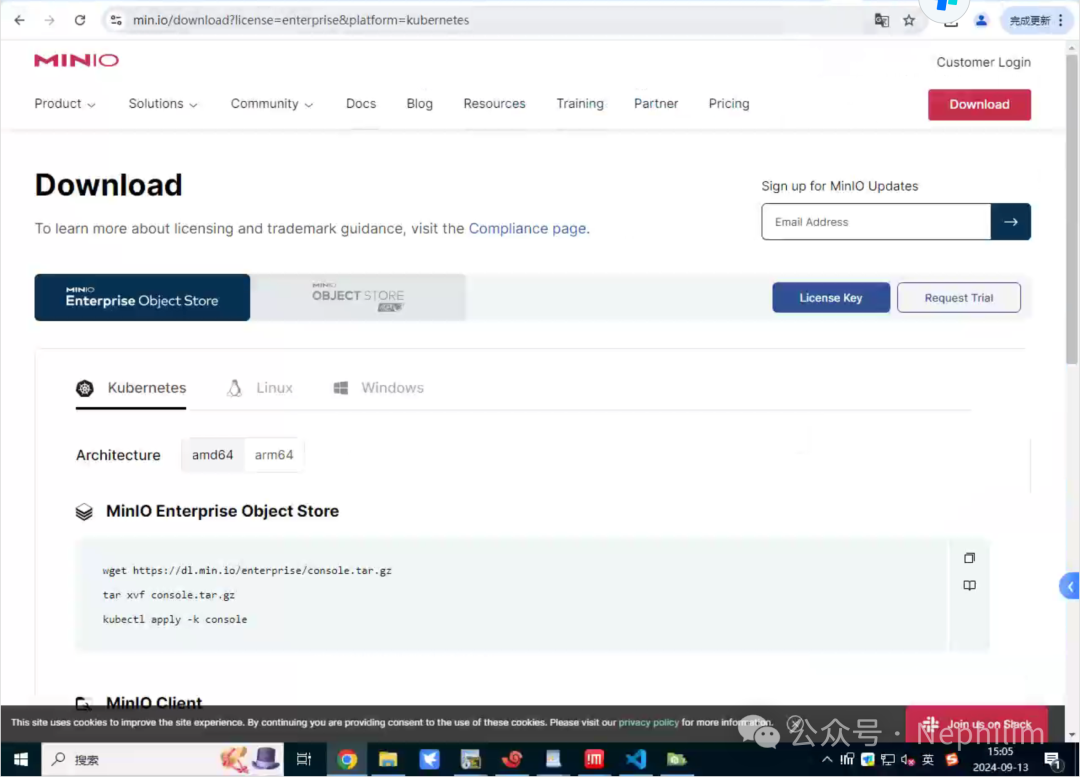Open the Windows platform tab

pyautogui.click(x=378, y=388)
